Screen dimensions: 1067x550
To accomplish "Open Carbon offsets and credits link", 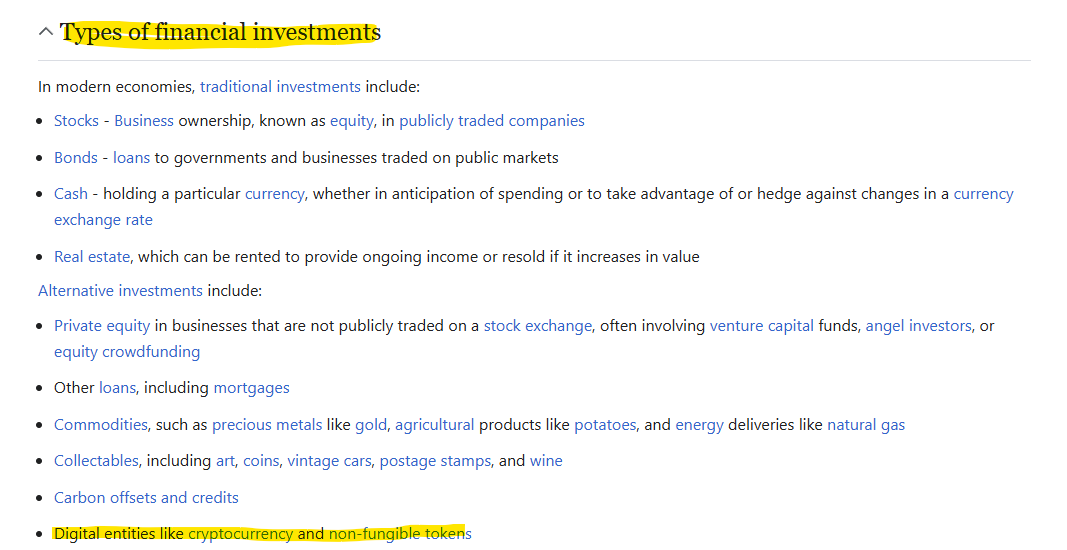I will click(146, 497).
